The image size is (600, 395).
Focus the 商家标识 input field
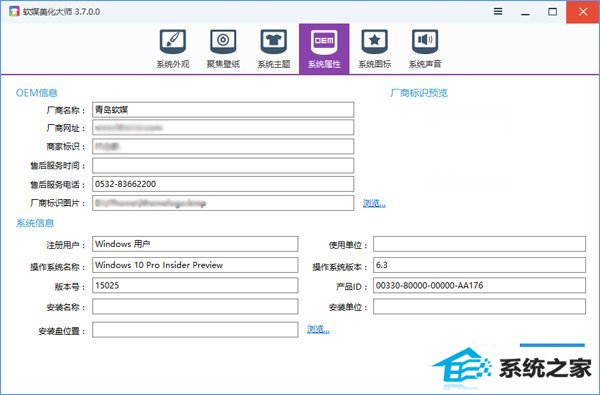[x=223, y=146]
